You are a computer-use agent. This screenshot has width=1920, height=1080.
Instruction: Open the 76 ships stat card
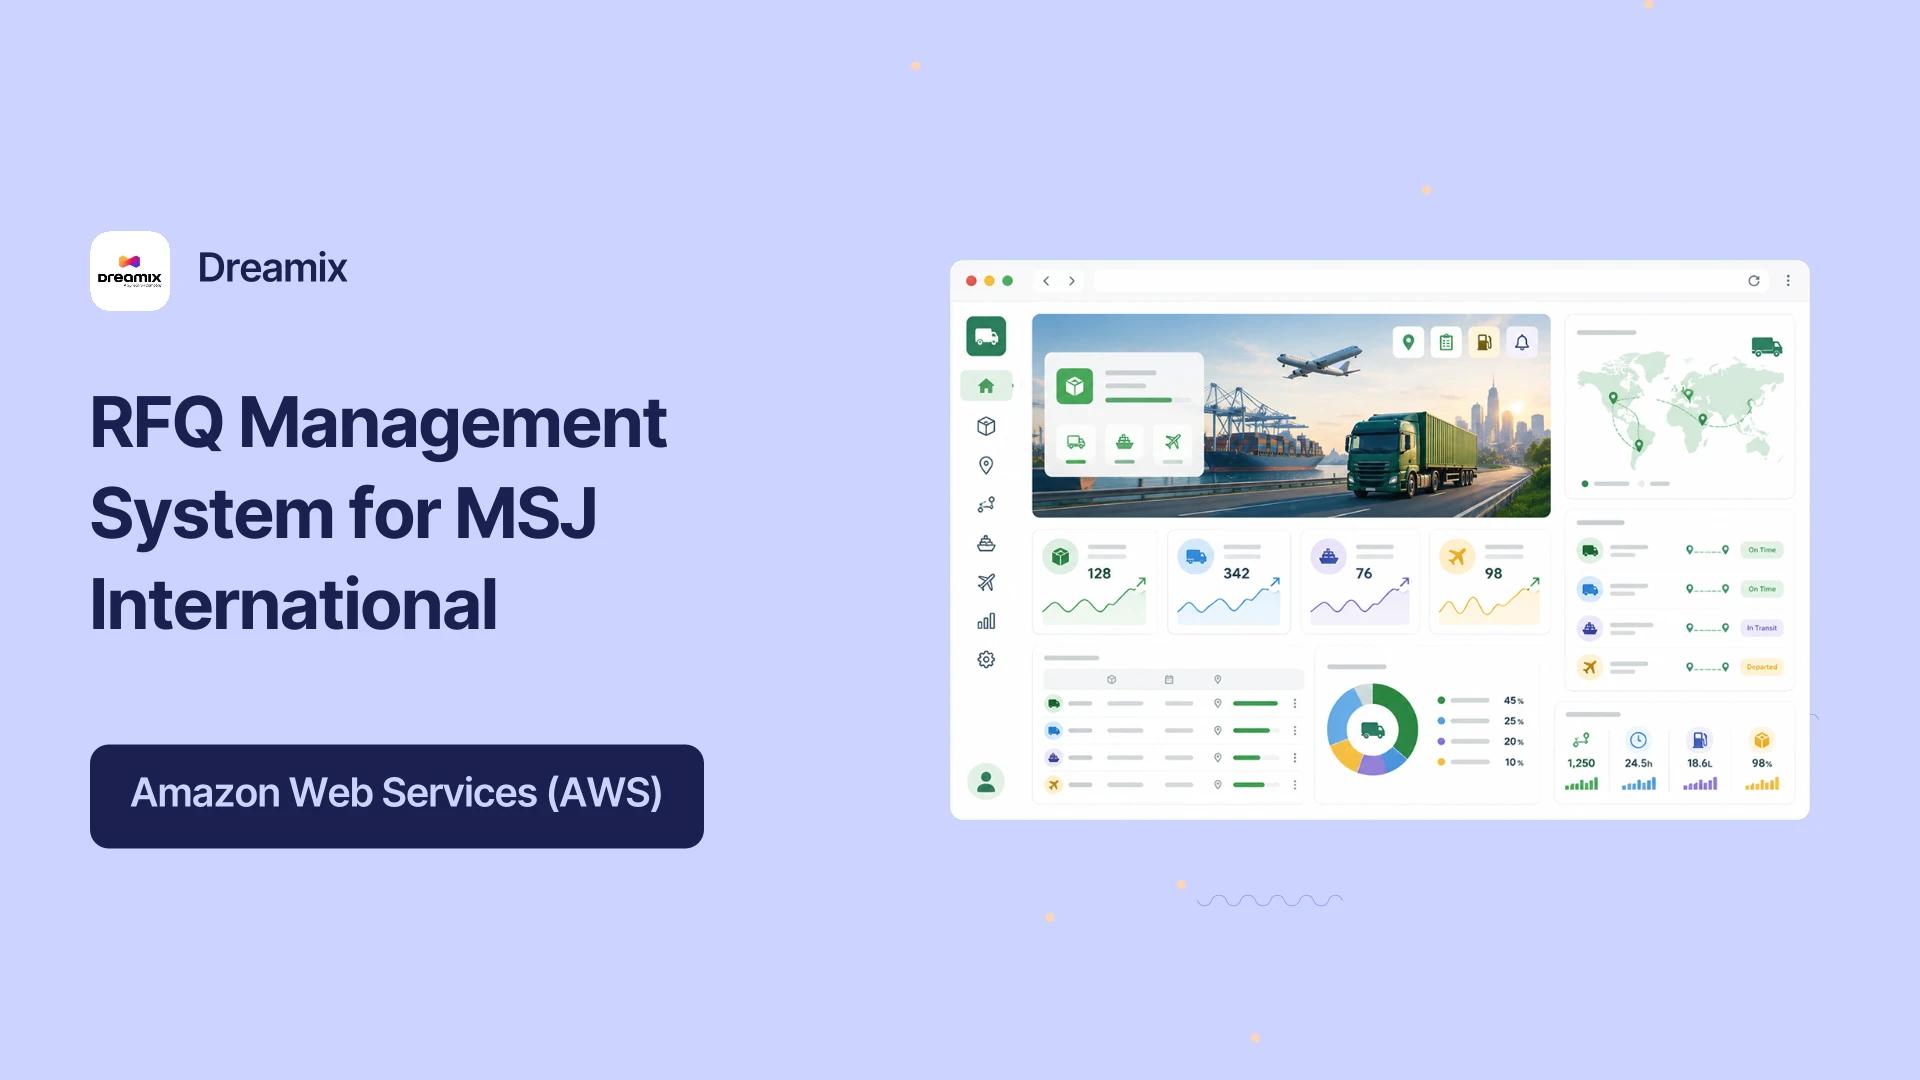click(x=1360, y=583)
